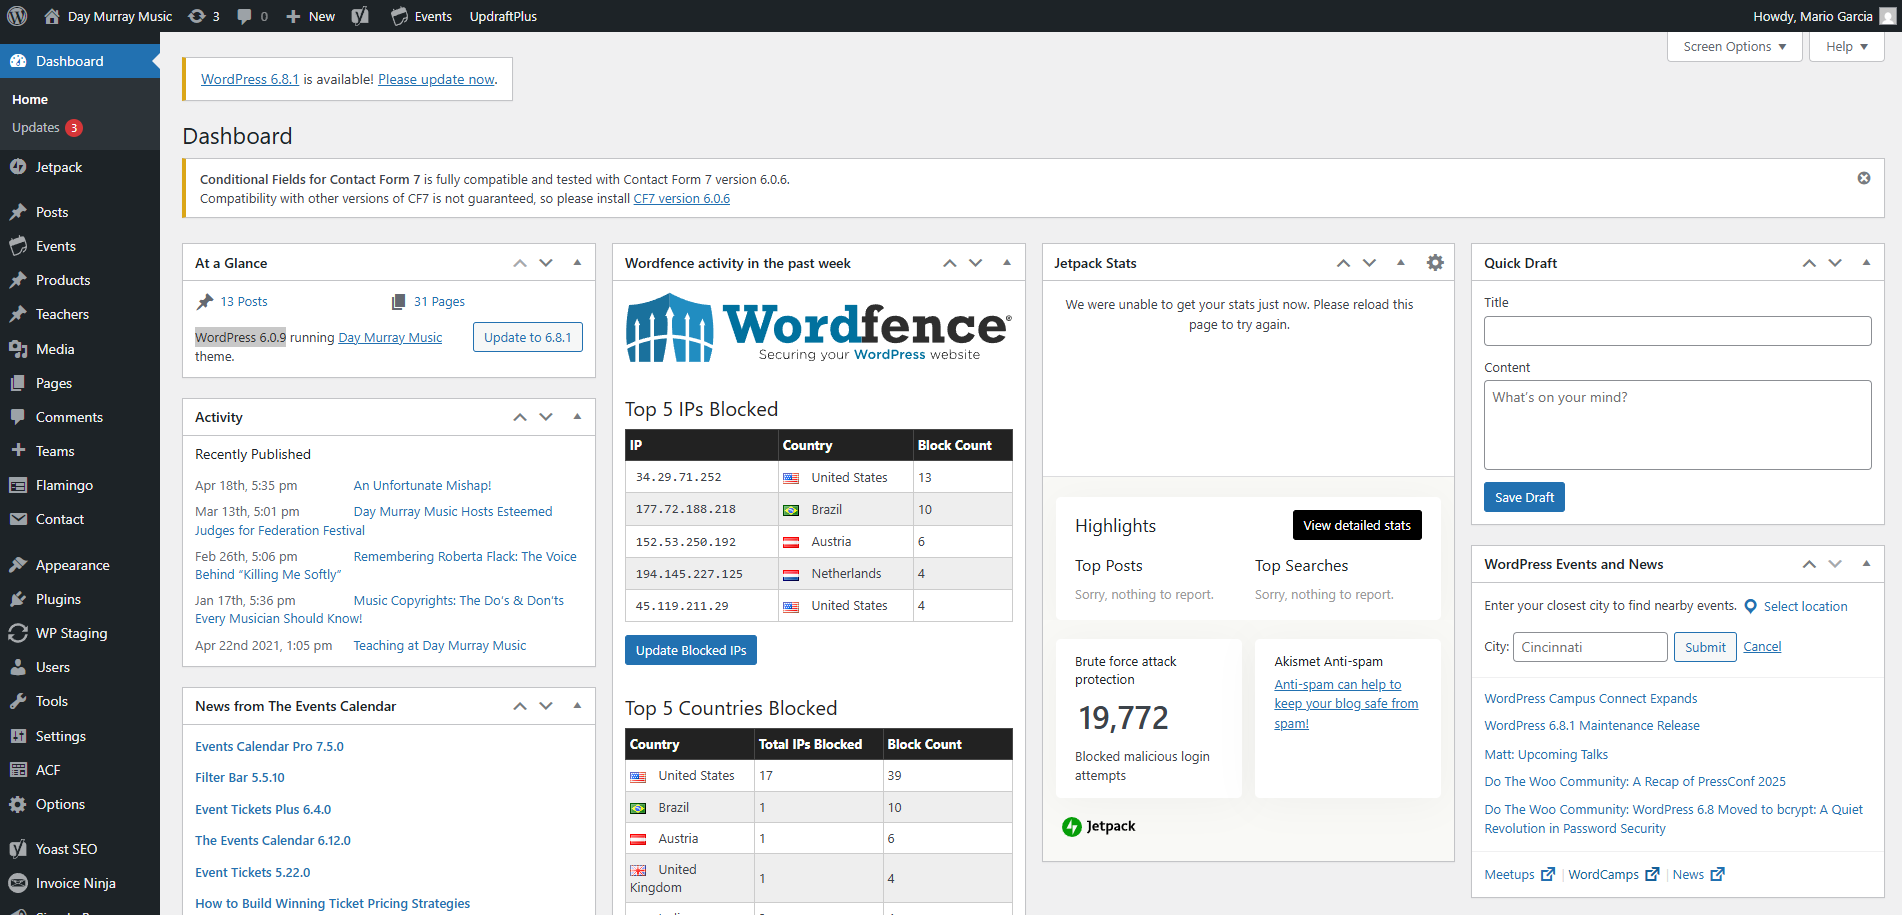Move At a Glance panel down
Viewport: 1902px width, 915px height.
click(x=546, y=263)
